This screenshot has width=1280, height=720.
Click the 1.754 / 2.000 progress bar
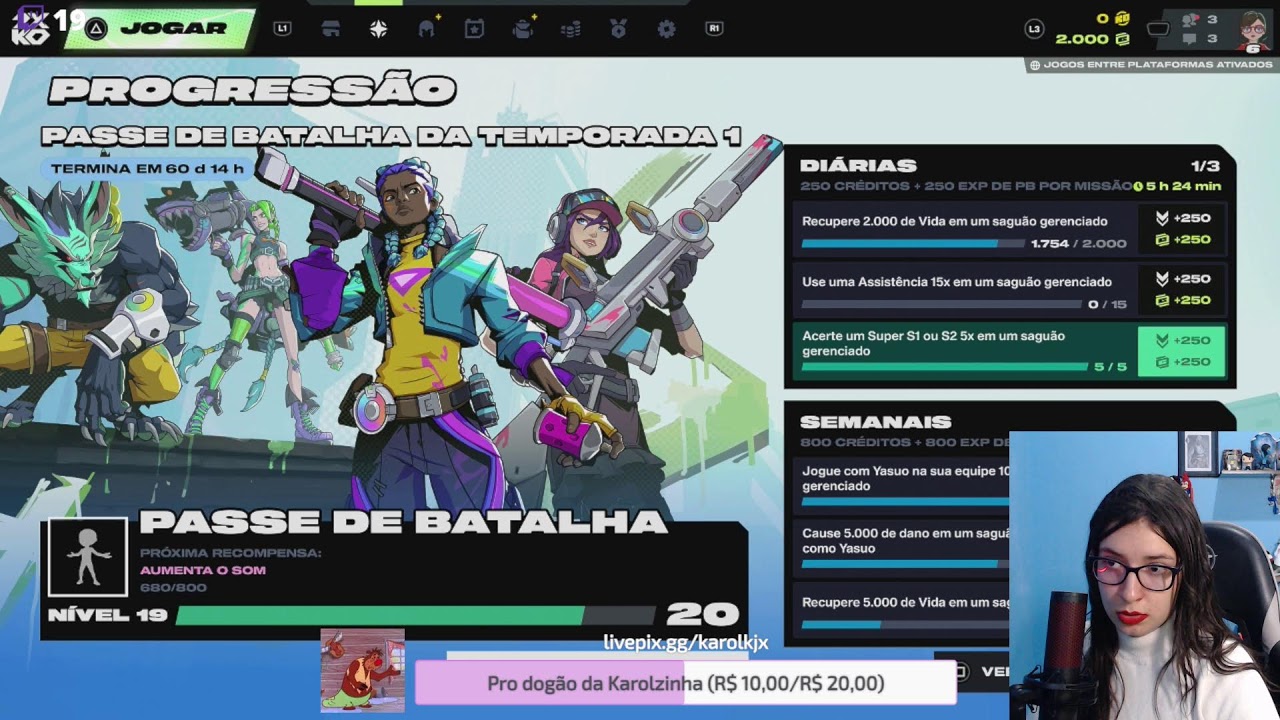[913, 244]
